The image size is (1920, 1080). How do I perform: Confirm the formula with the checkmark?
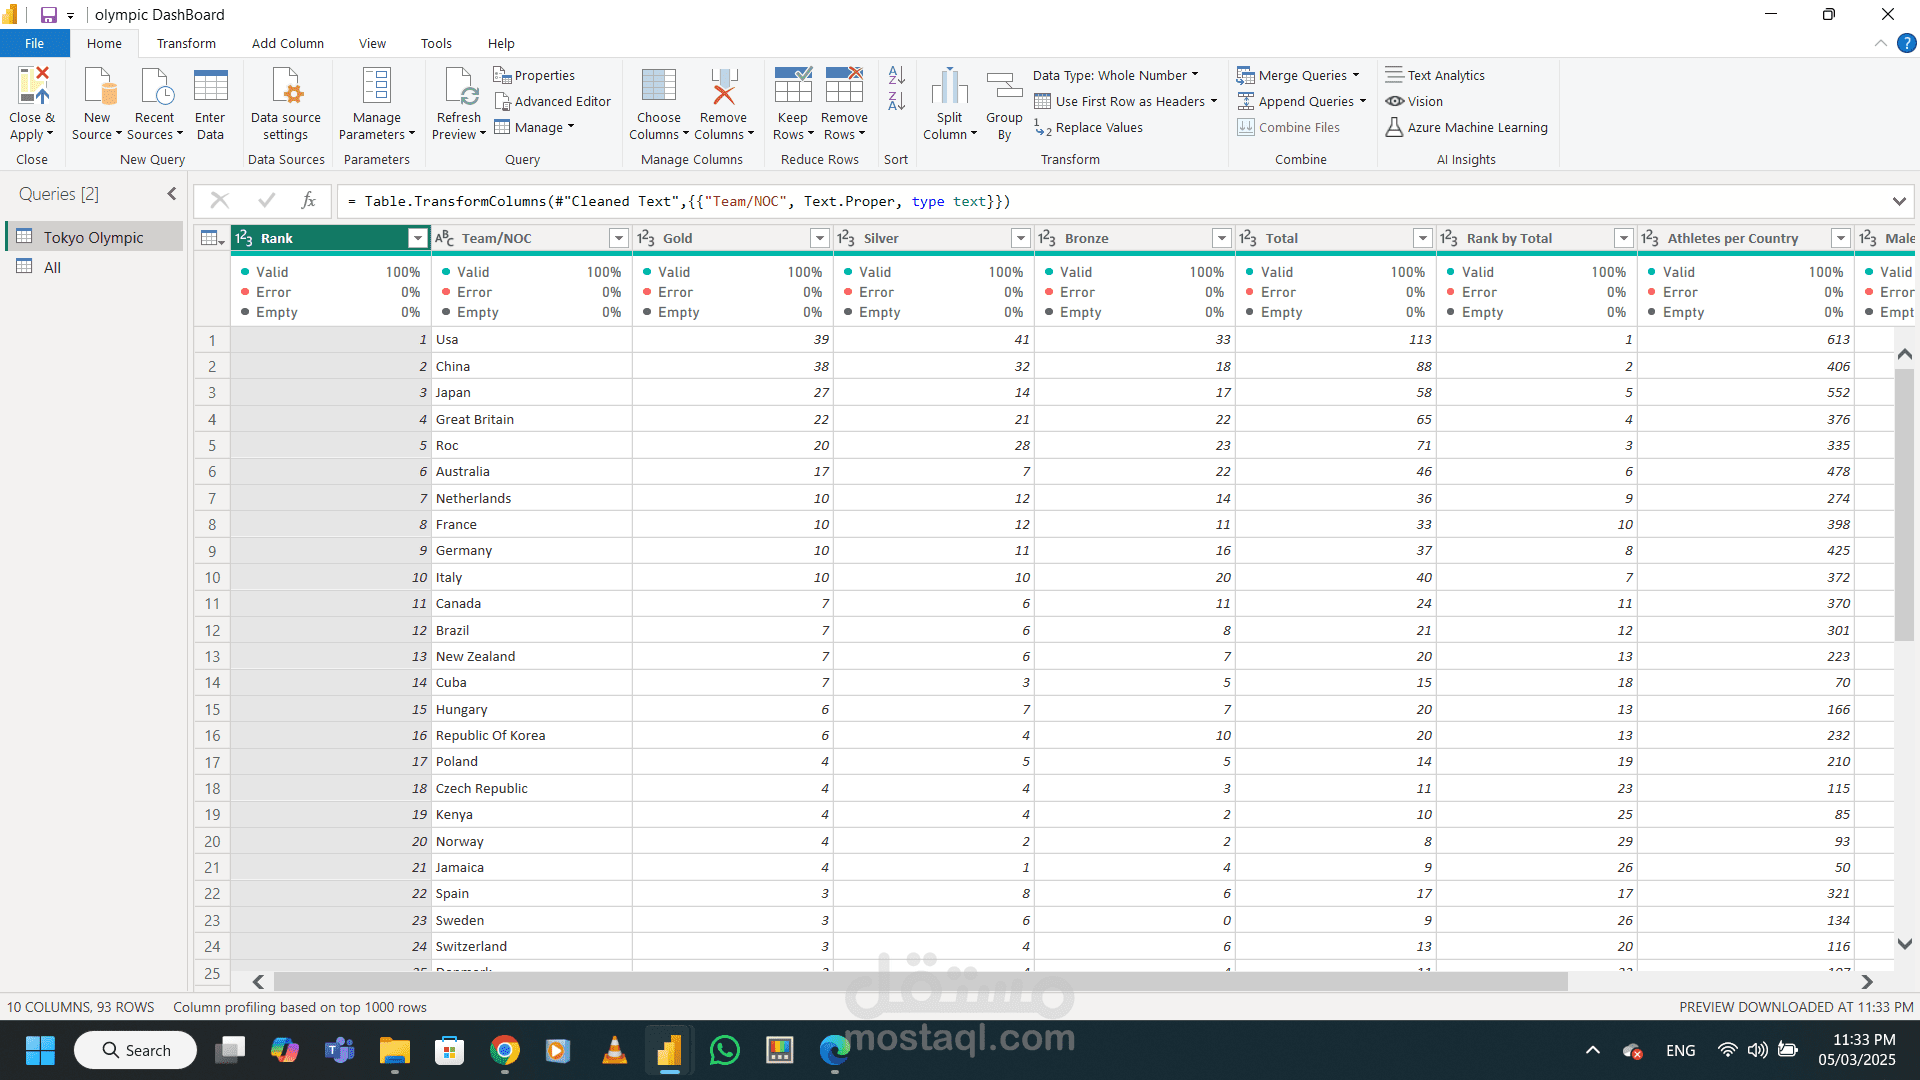pos(266,201)
